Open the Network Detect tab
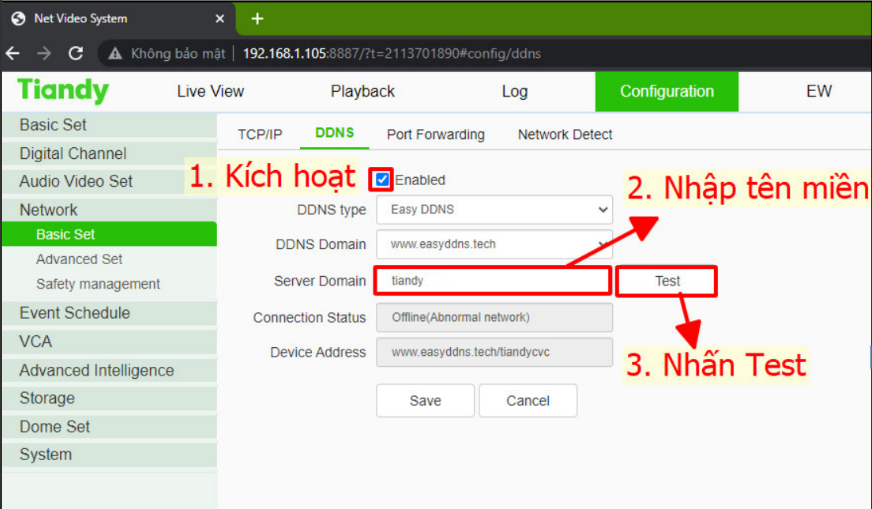The image size is (872, 509). [x=565, y=135]
